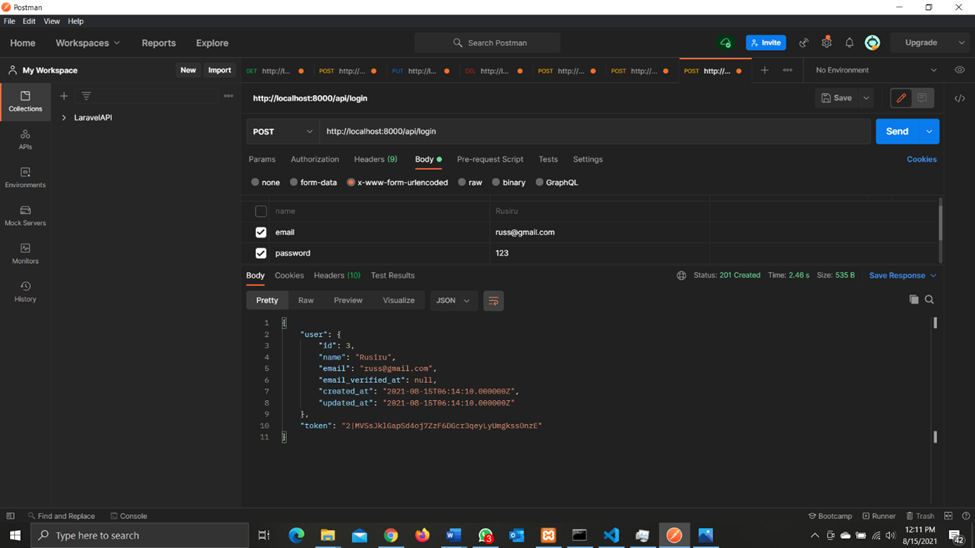Enable the name parameter checkbox

click(261, 211)
